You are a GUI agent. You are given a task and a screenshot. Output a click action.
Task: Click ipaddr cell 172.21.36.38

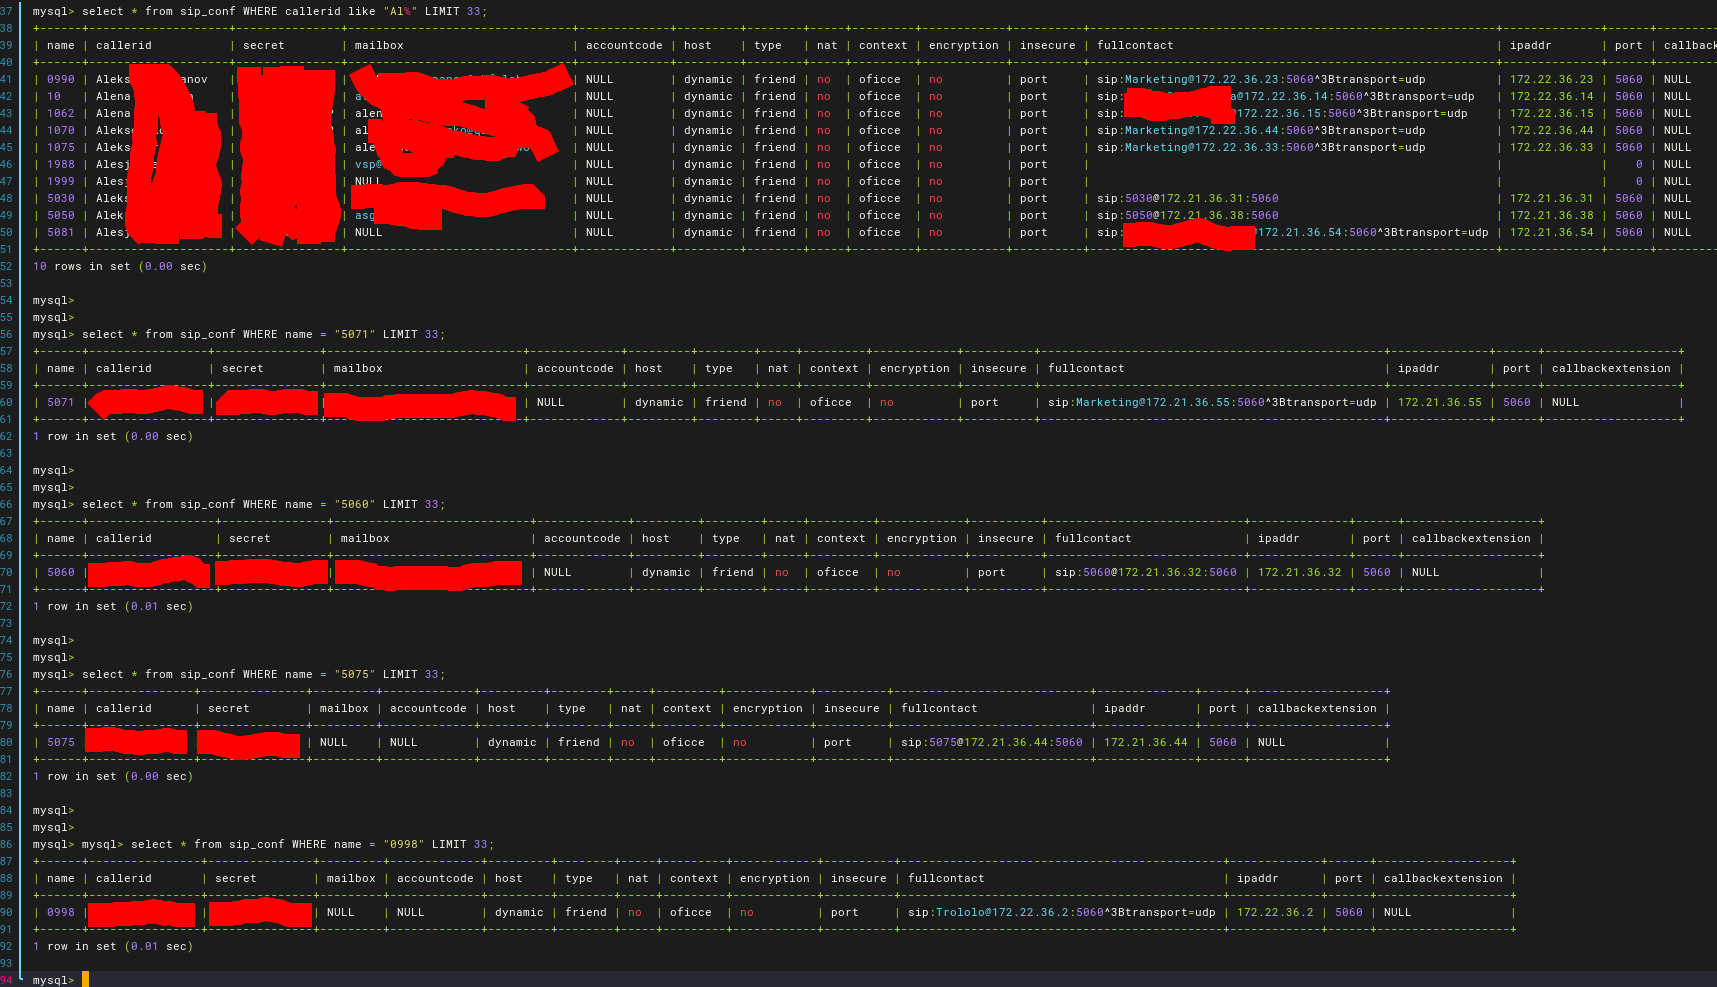tap(1551, 215)
